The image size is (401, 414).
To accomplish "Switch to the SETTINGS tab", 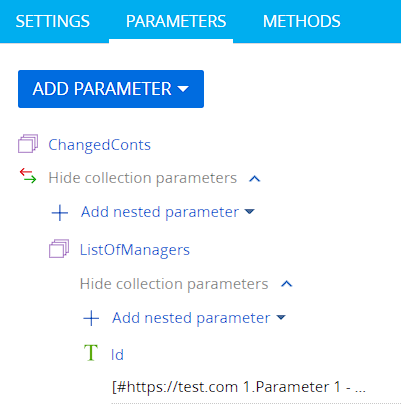I will click(x=53, y=21).
